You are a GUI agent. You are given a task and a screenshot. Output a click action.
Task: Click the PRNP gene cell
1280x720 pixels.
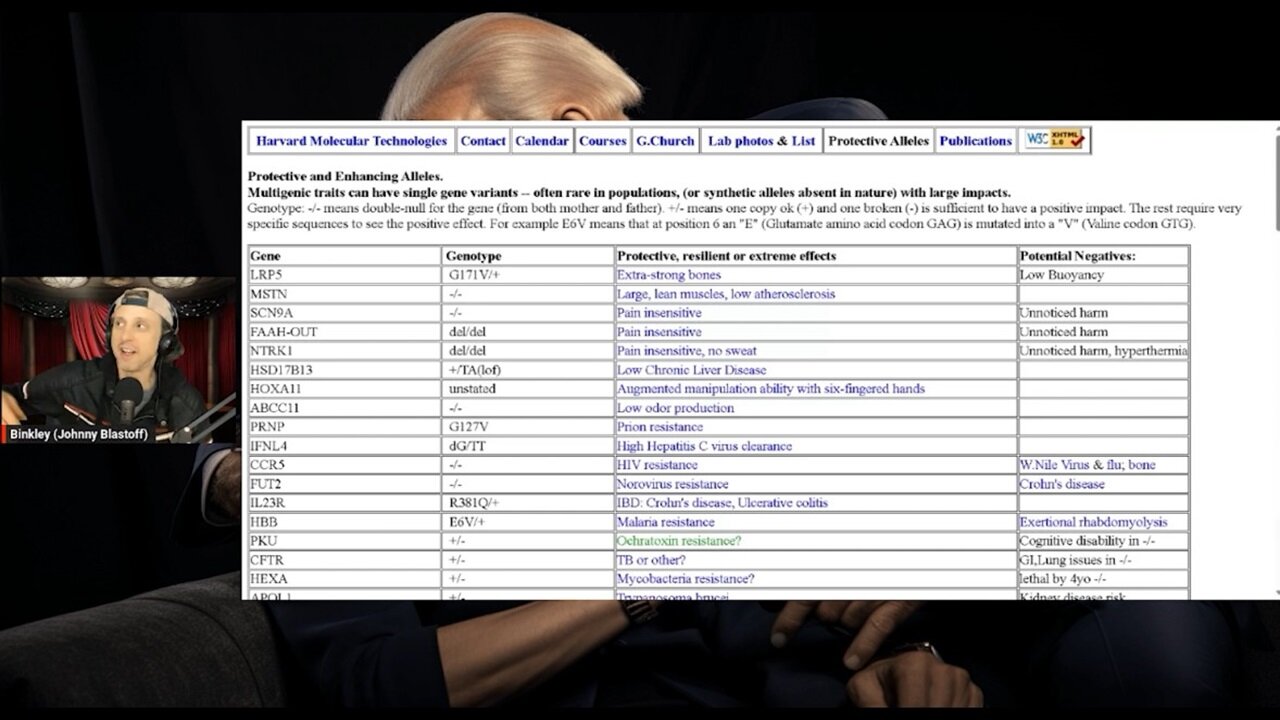(345, 427)
